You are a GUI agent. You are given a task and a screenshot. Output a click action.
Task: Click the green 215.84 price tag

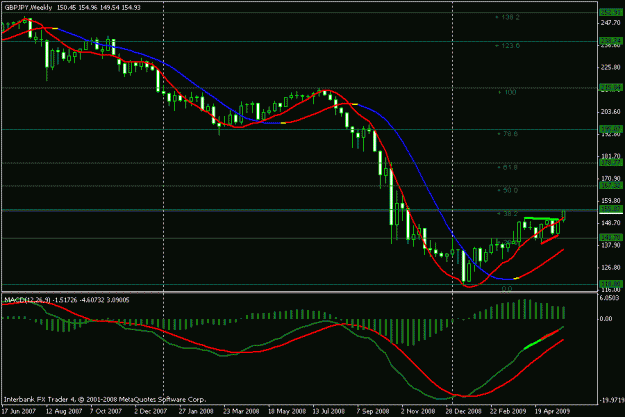611,87
